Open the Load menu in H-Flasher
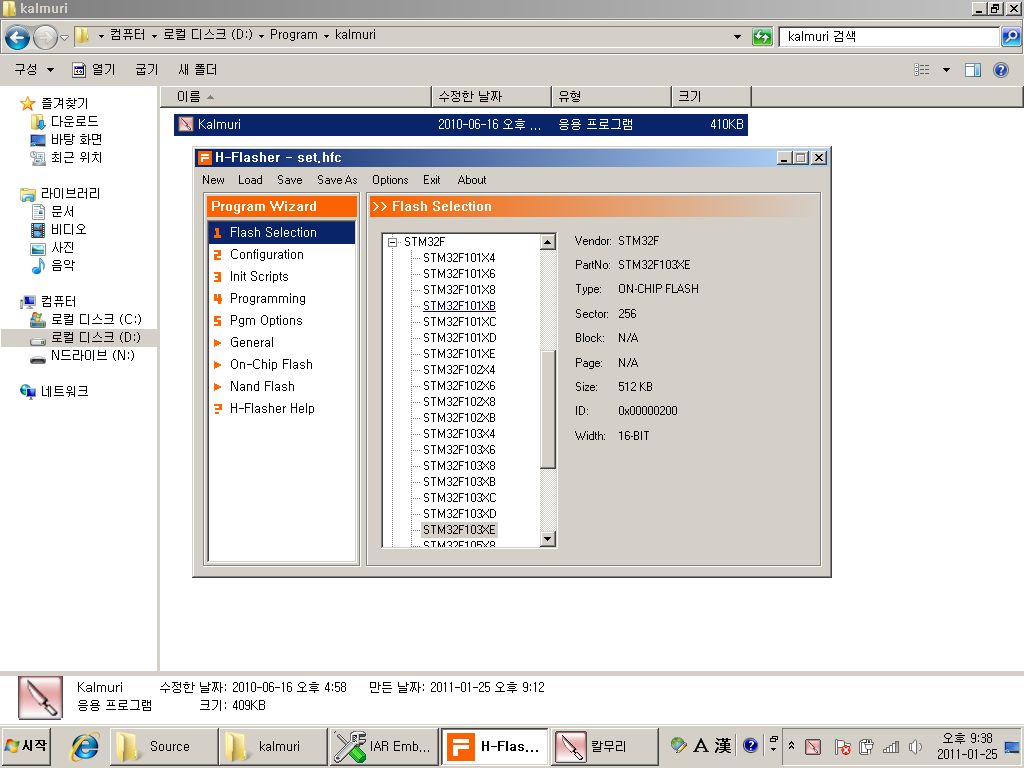 click(x=250, y=180)
